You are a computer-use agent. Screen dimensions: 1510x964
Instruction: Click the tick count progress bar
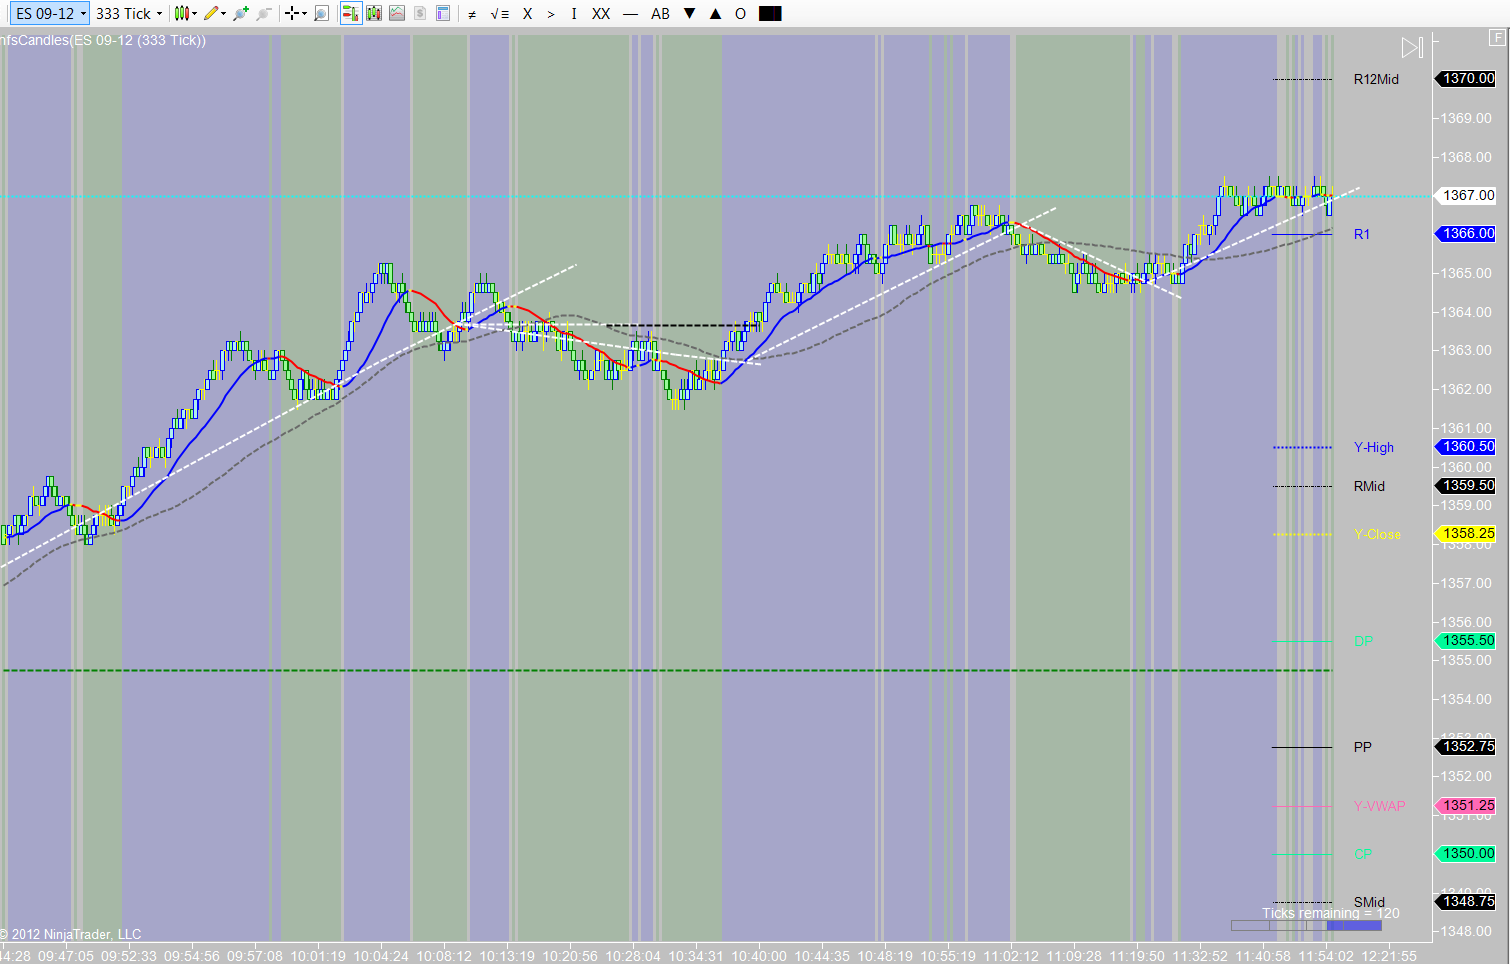tap(1306, 926)
